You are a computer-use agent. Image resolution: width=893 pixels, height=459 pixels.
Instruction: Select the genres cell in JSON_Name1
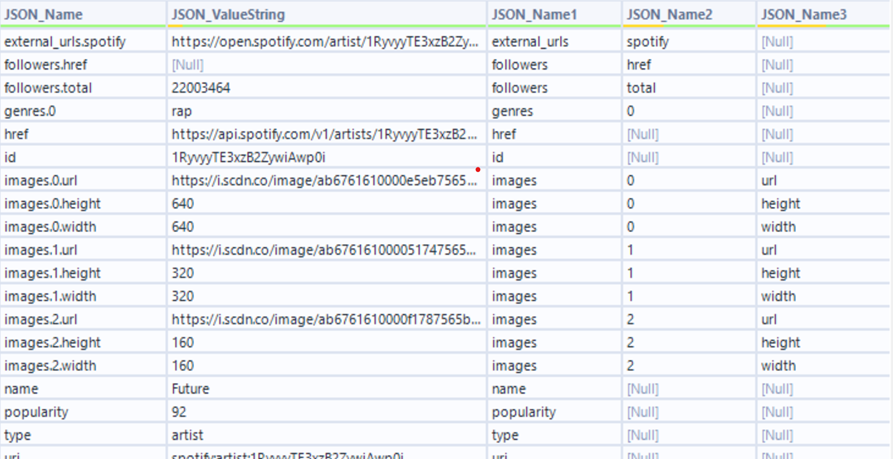click(x=554, y=111)
